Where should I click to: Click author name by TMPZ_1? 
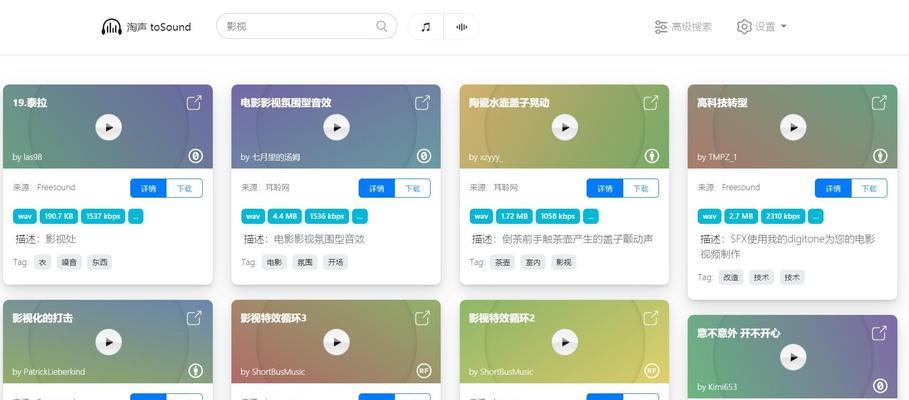pos(717,157)
